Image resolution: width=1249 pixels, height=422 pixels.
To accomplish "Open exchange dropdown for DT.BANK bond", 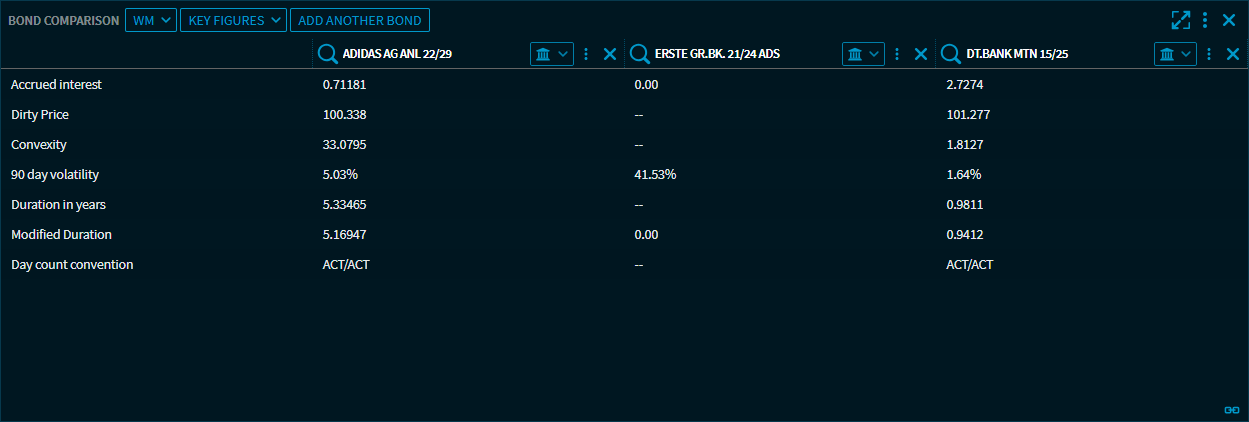I will (1176, 54).
